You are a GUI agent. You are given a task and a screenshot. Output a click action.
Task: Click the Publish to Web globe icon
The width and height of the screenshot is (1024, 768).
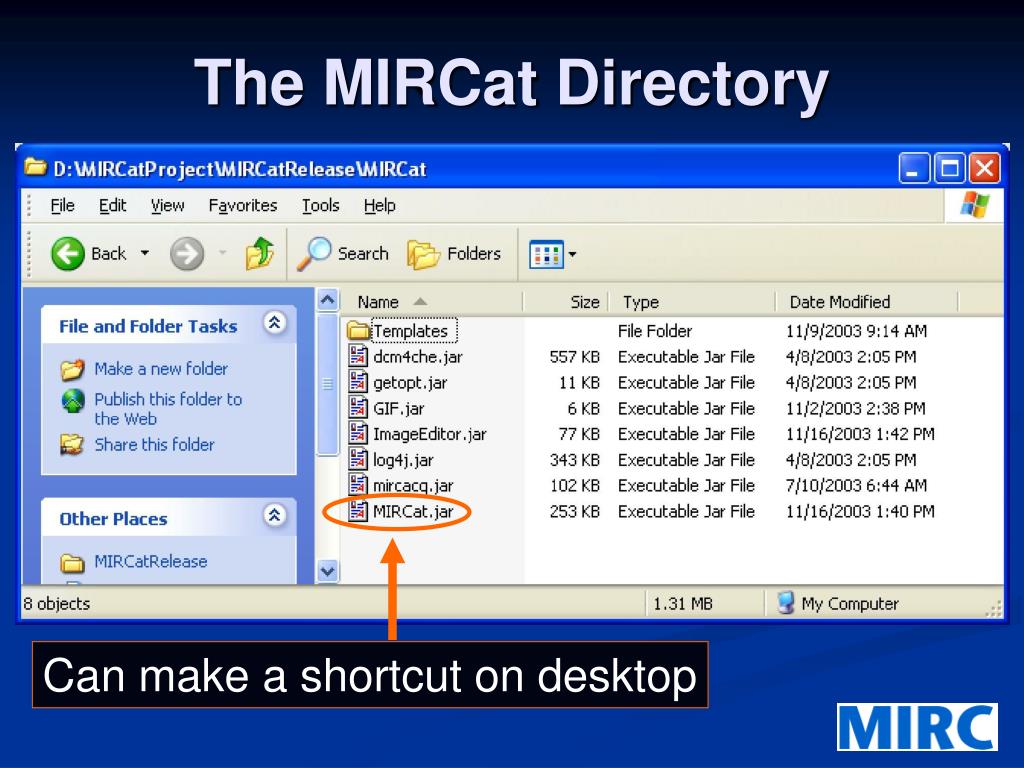point(72,400)
